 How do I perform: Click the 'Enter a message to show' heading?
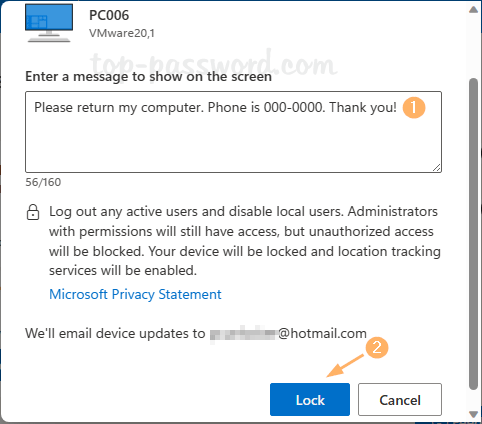[148, 77]
